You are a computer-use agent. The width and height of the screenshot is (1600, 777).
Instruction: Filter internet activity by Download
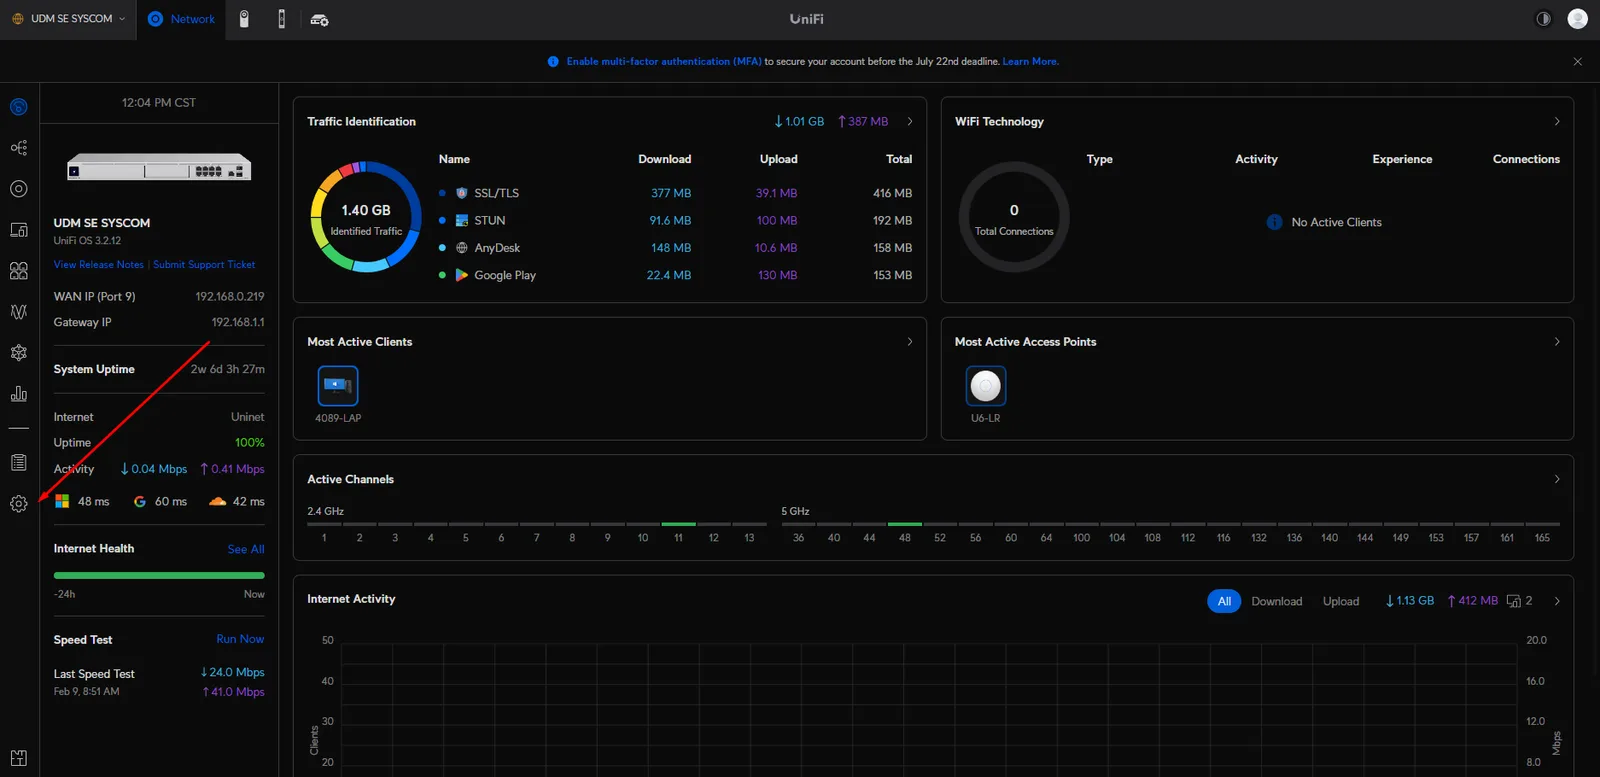pos(1277,601)
